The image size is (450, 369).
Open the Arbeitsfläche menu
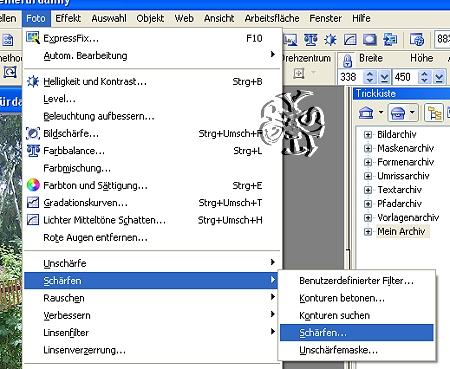[272, 18]
